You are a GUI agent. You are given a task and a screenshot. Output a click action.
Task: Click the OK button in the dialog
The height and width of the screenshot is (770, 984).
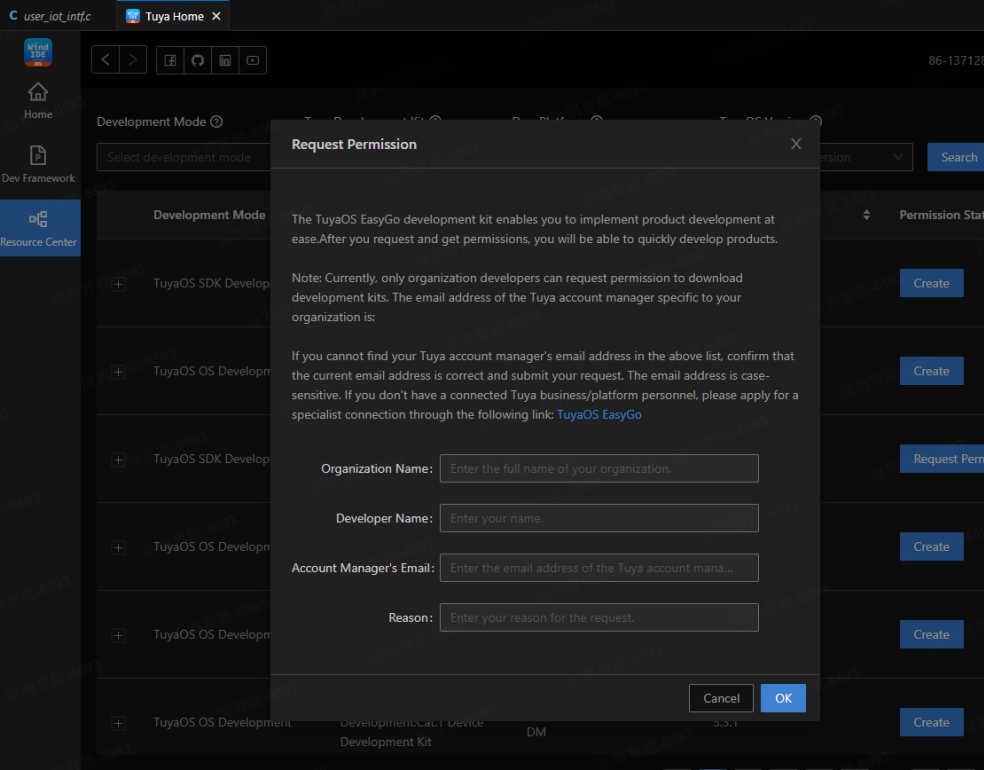[x=783, y=698]
